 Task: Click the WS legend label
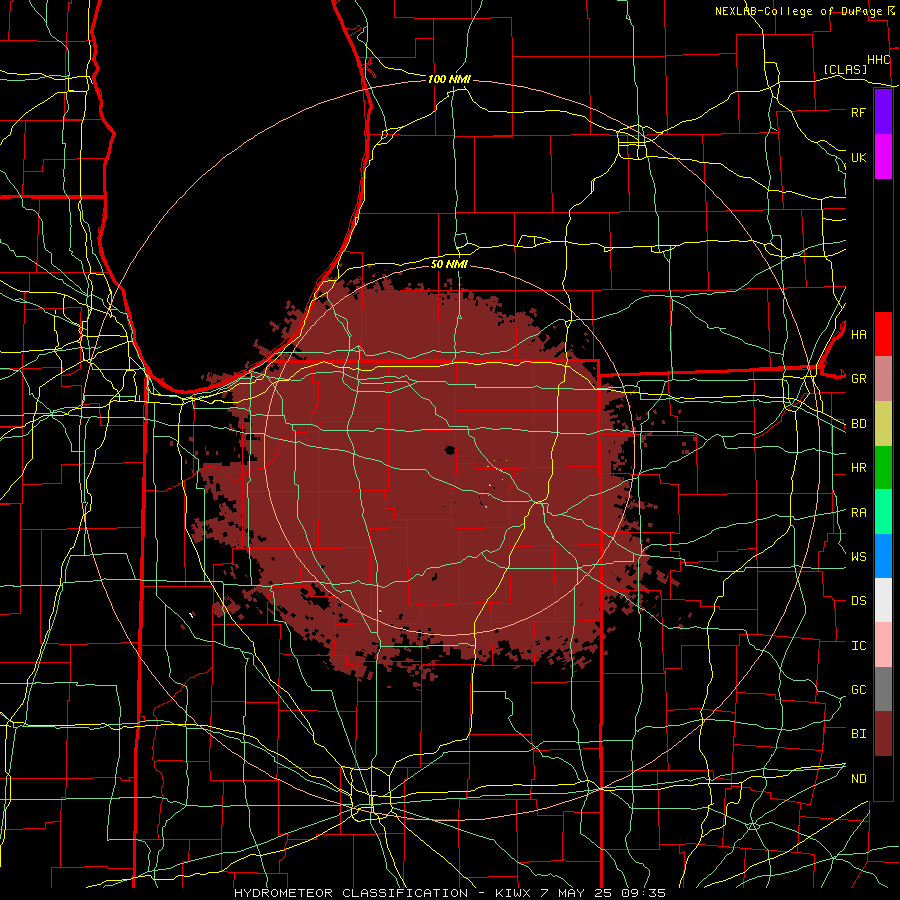click(x=858, y=557)
